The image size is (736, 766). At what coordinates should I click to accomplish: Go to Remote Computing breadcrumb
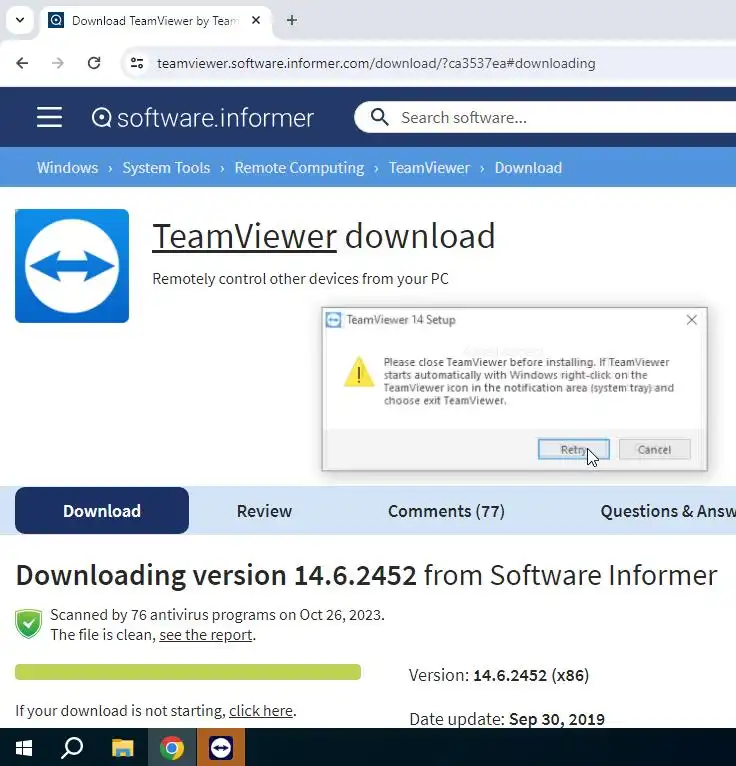point(299,168)
